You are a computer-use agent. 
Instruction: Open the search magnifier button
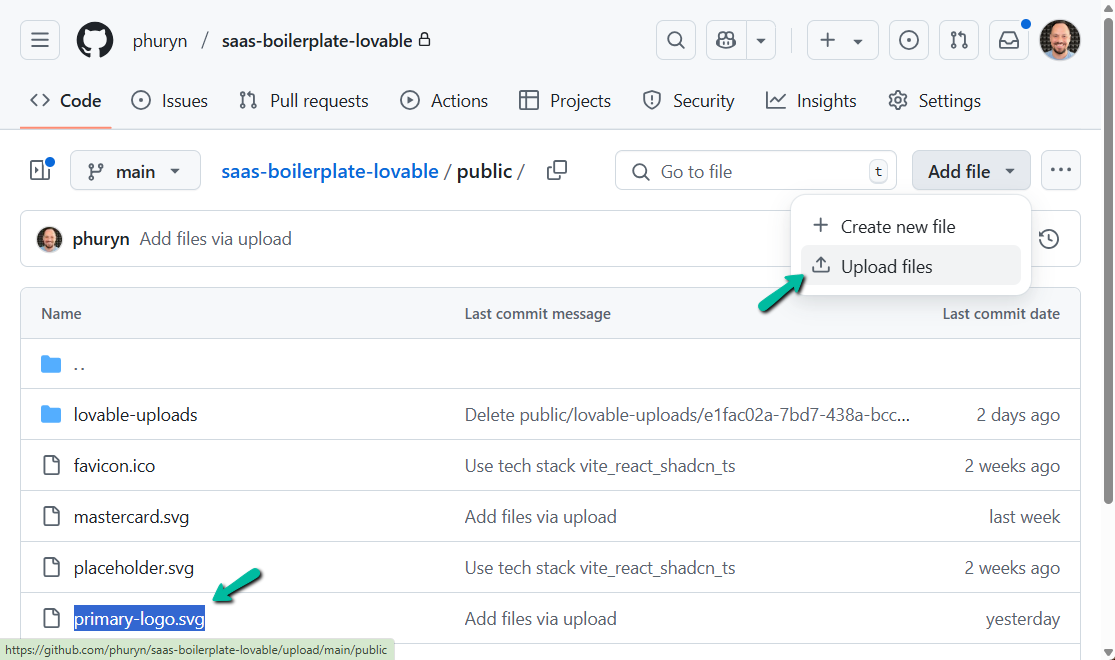tap(676, 40)
